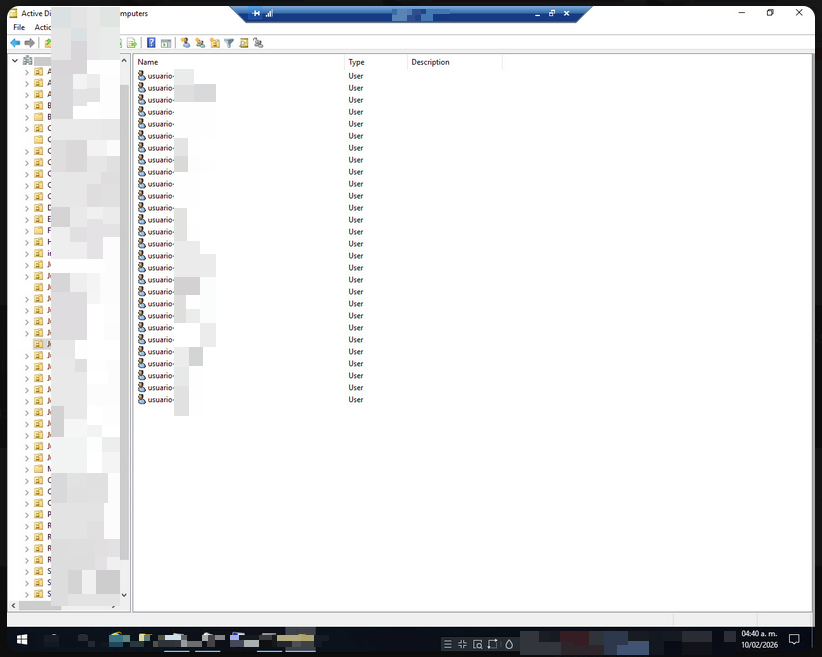Open the taskbar clock showing 04:40 a. m.
This screenshot has height=657, width=822.
pos(759,639)
